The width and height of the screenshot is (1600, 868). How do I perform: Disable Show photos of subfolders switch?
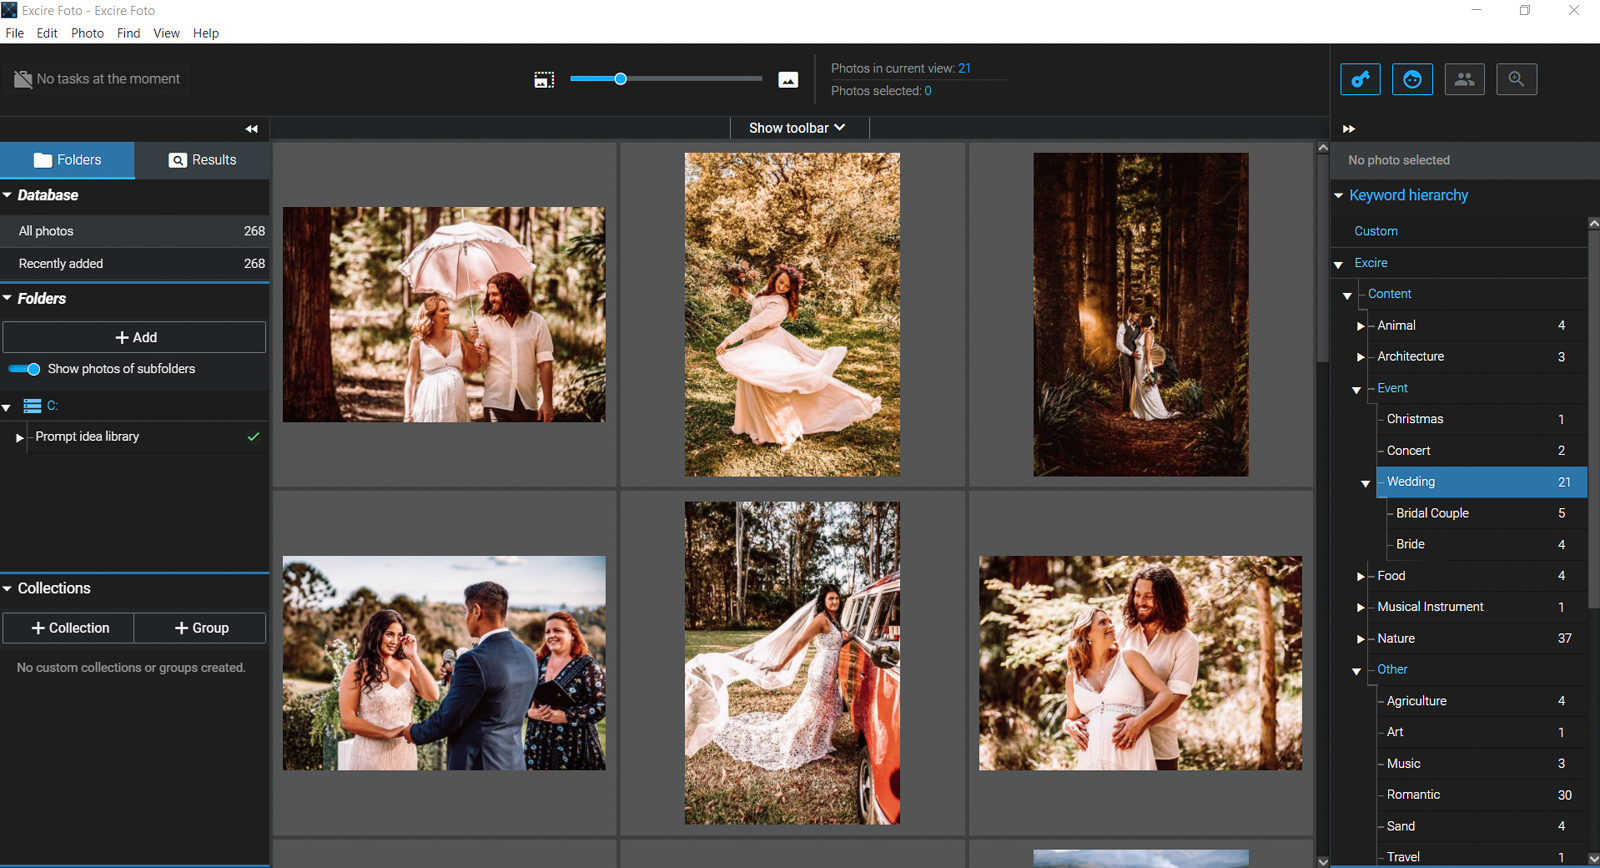coord(25,369)
